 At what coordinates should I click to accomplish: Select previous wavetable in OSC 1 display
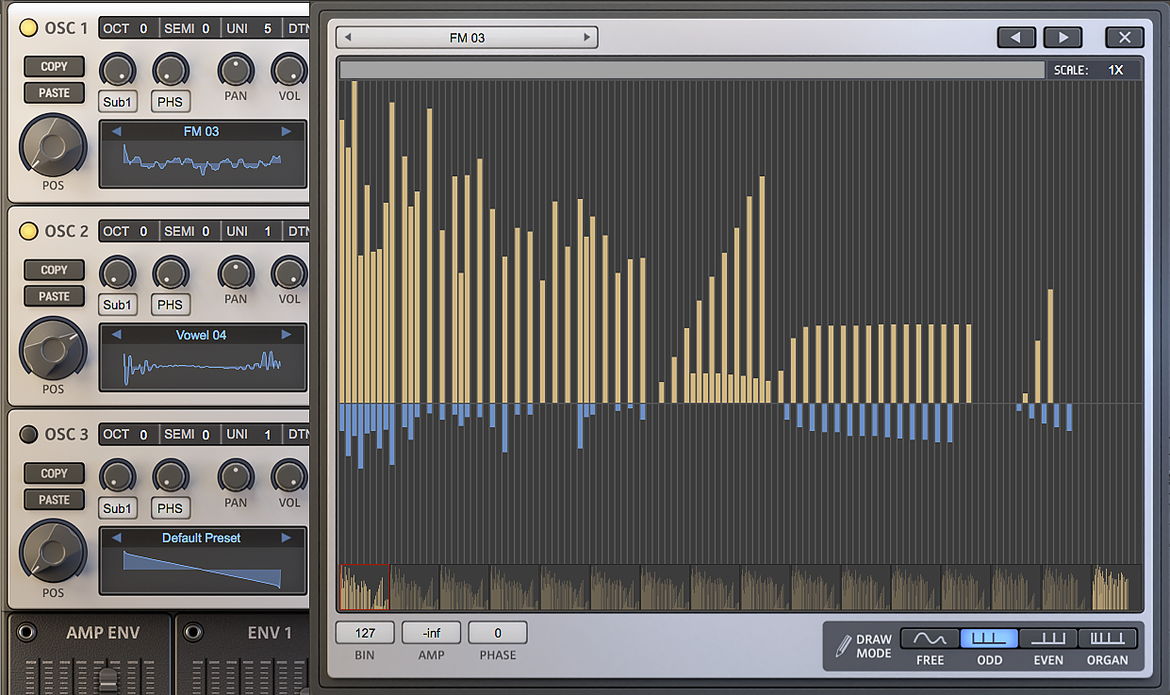(116, 131)
